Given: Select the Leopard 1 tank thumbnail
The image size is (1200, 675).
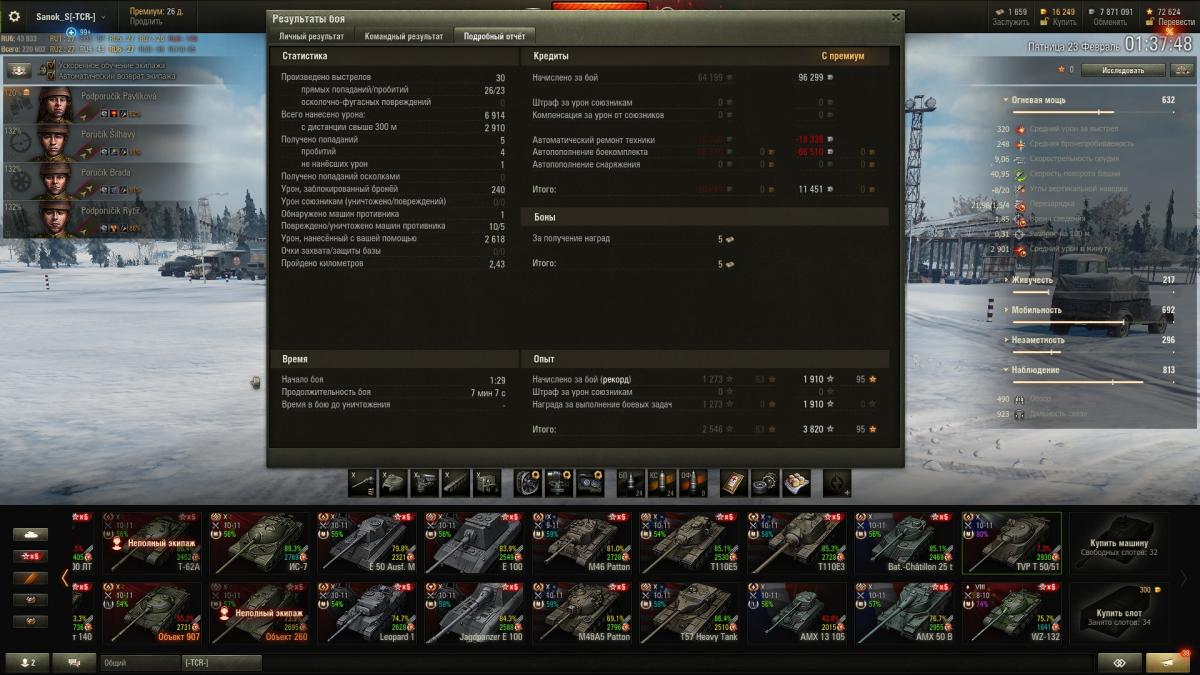Looking at the screenshot, I should click(x=366, y=612).
